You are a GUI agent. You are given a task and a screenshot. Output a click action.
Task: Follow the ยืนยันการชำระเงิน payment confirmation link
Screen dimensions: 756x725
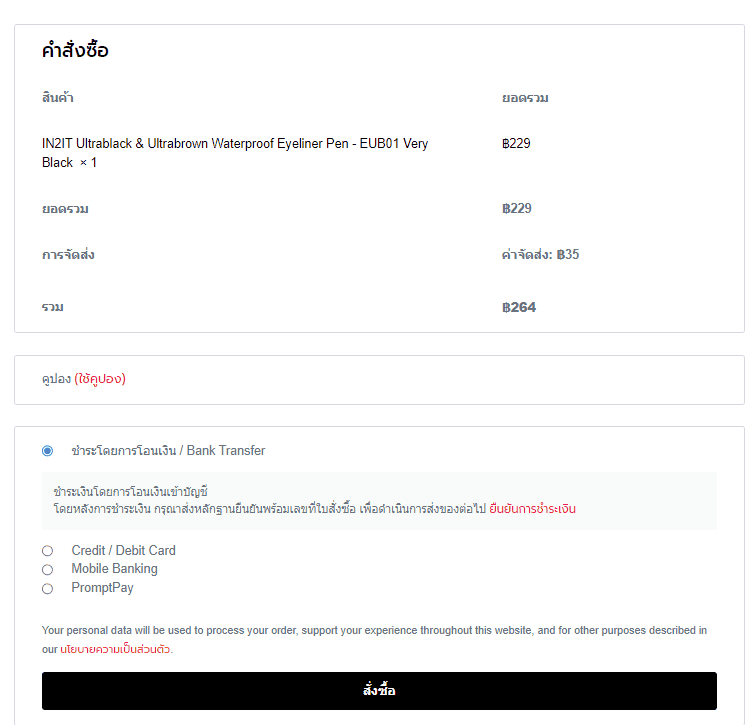pyautogui.click(x=532, y=509)
